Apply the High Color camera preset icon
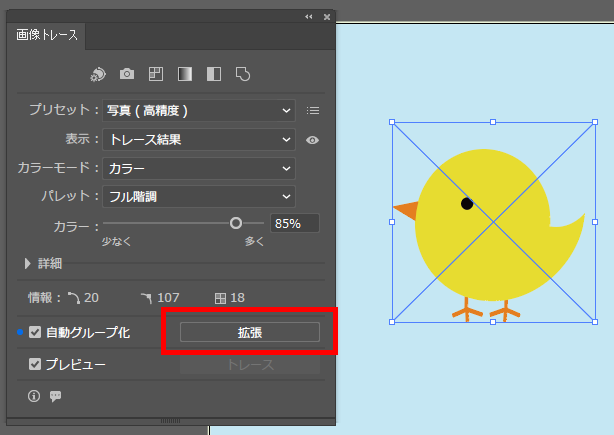This screenshot has height=435, width=614. coord(127,74)
